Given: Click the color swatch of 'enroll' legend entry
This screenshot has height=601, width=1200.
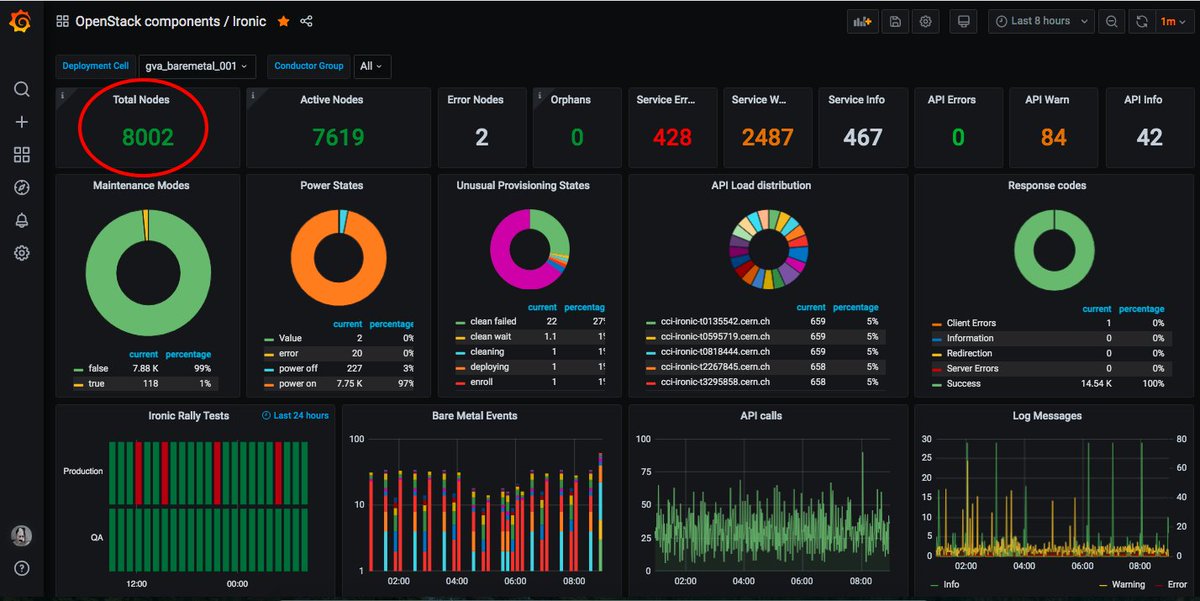Looking at the screenshot, I should click(x=460, y=383).
